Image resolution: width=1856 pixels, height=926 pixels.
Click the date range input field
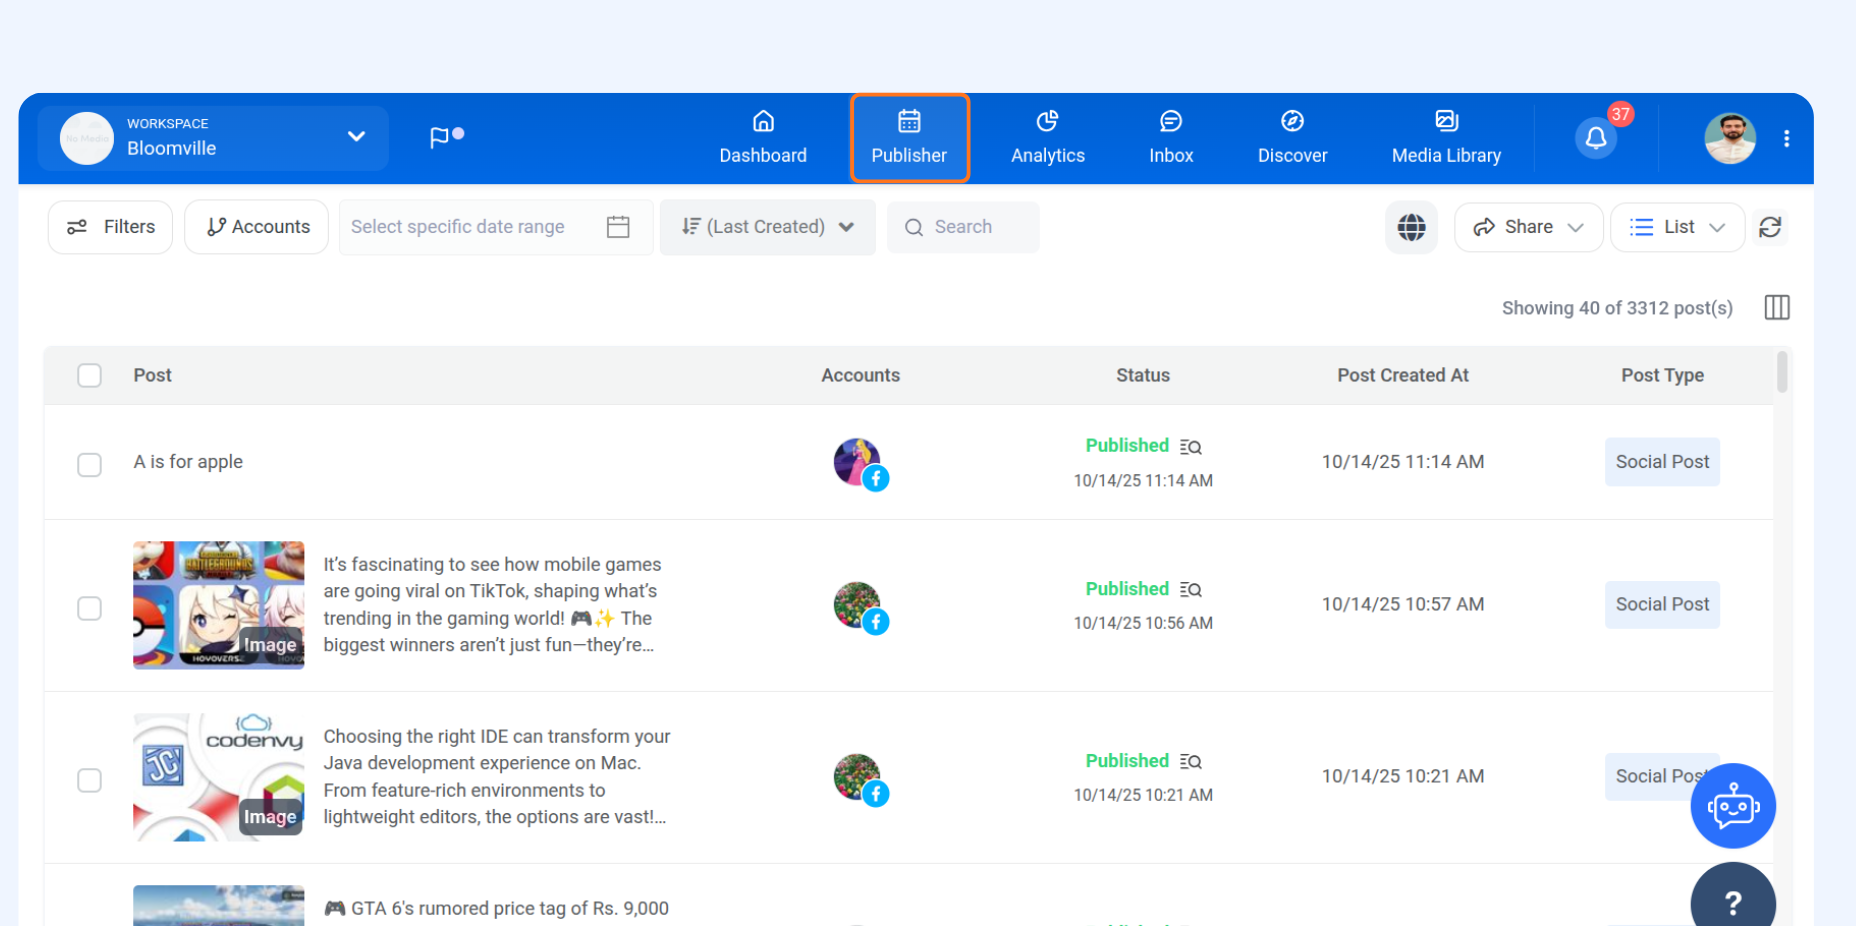point(496,227)
